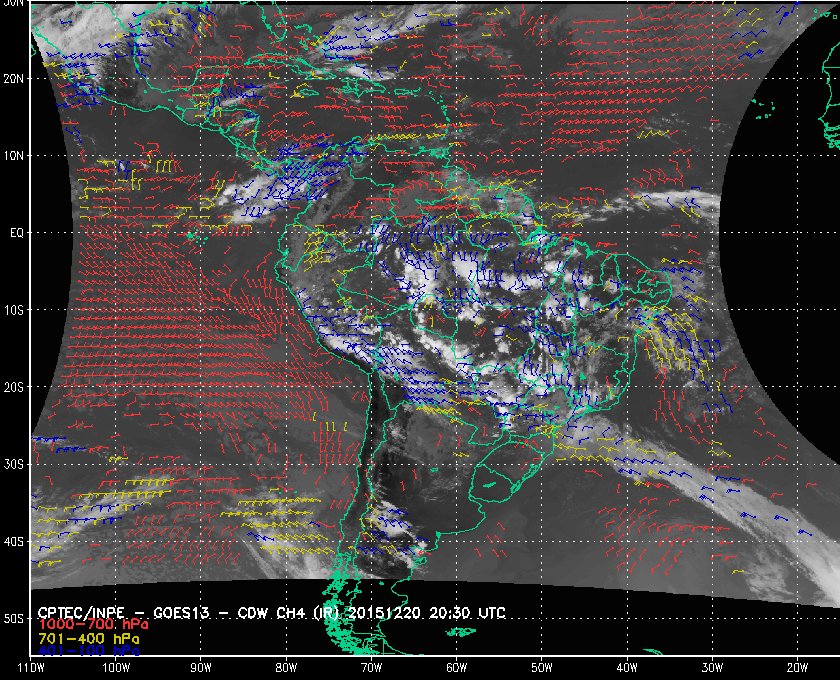Click the 20N latitude label
840x680 pixels.
(x=13, y=78)
